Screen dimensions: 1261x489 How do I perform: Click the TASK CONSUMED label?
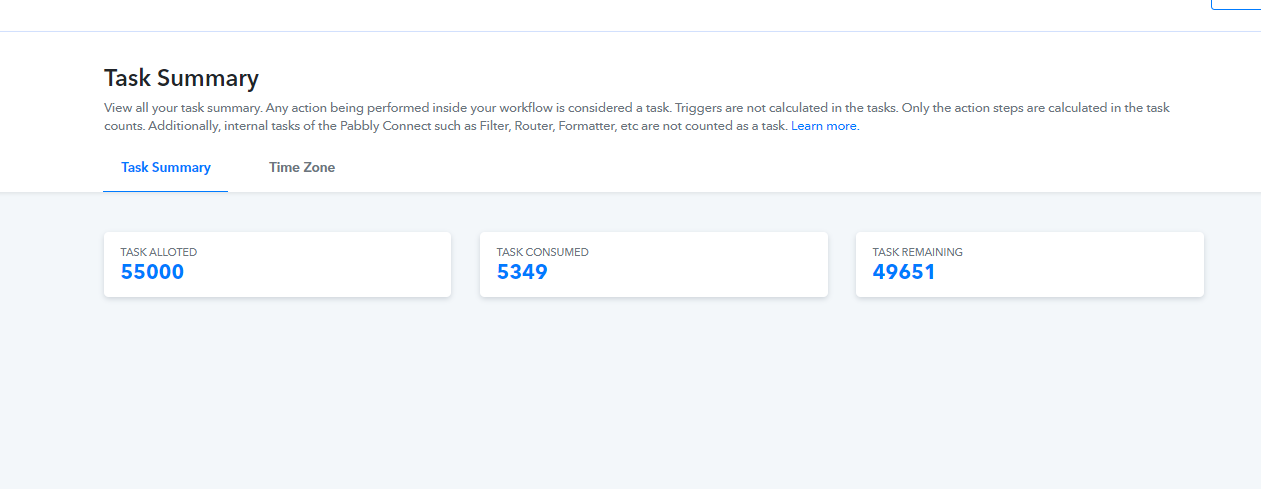click(542, 253)
